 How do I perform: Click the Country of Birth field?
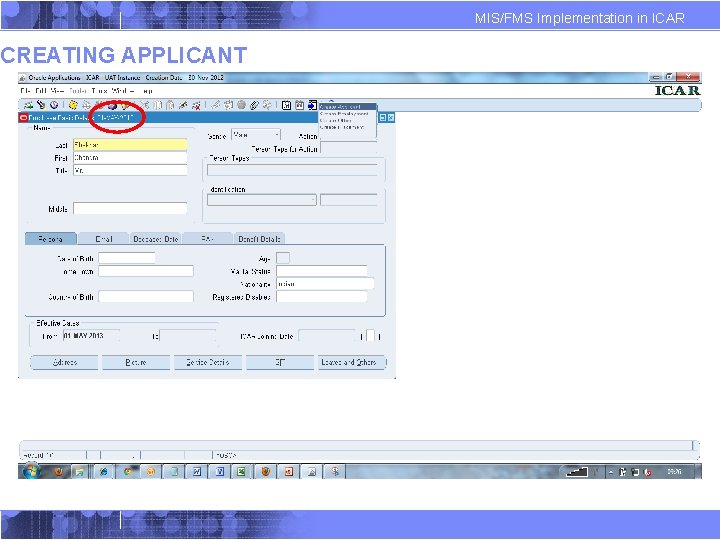[x=146, y=297]
